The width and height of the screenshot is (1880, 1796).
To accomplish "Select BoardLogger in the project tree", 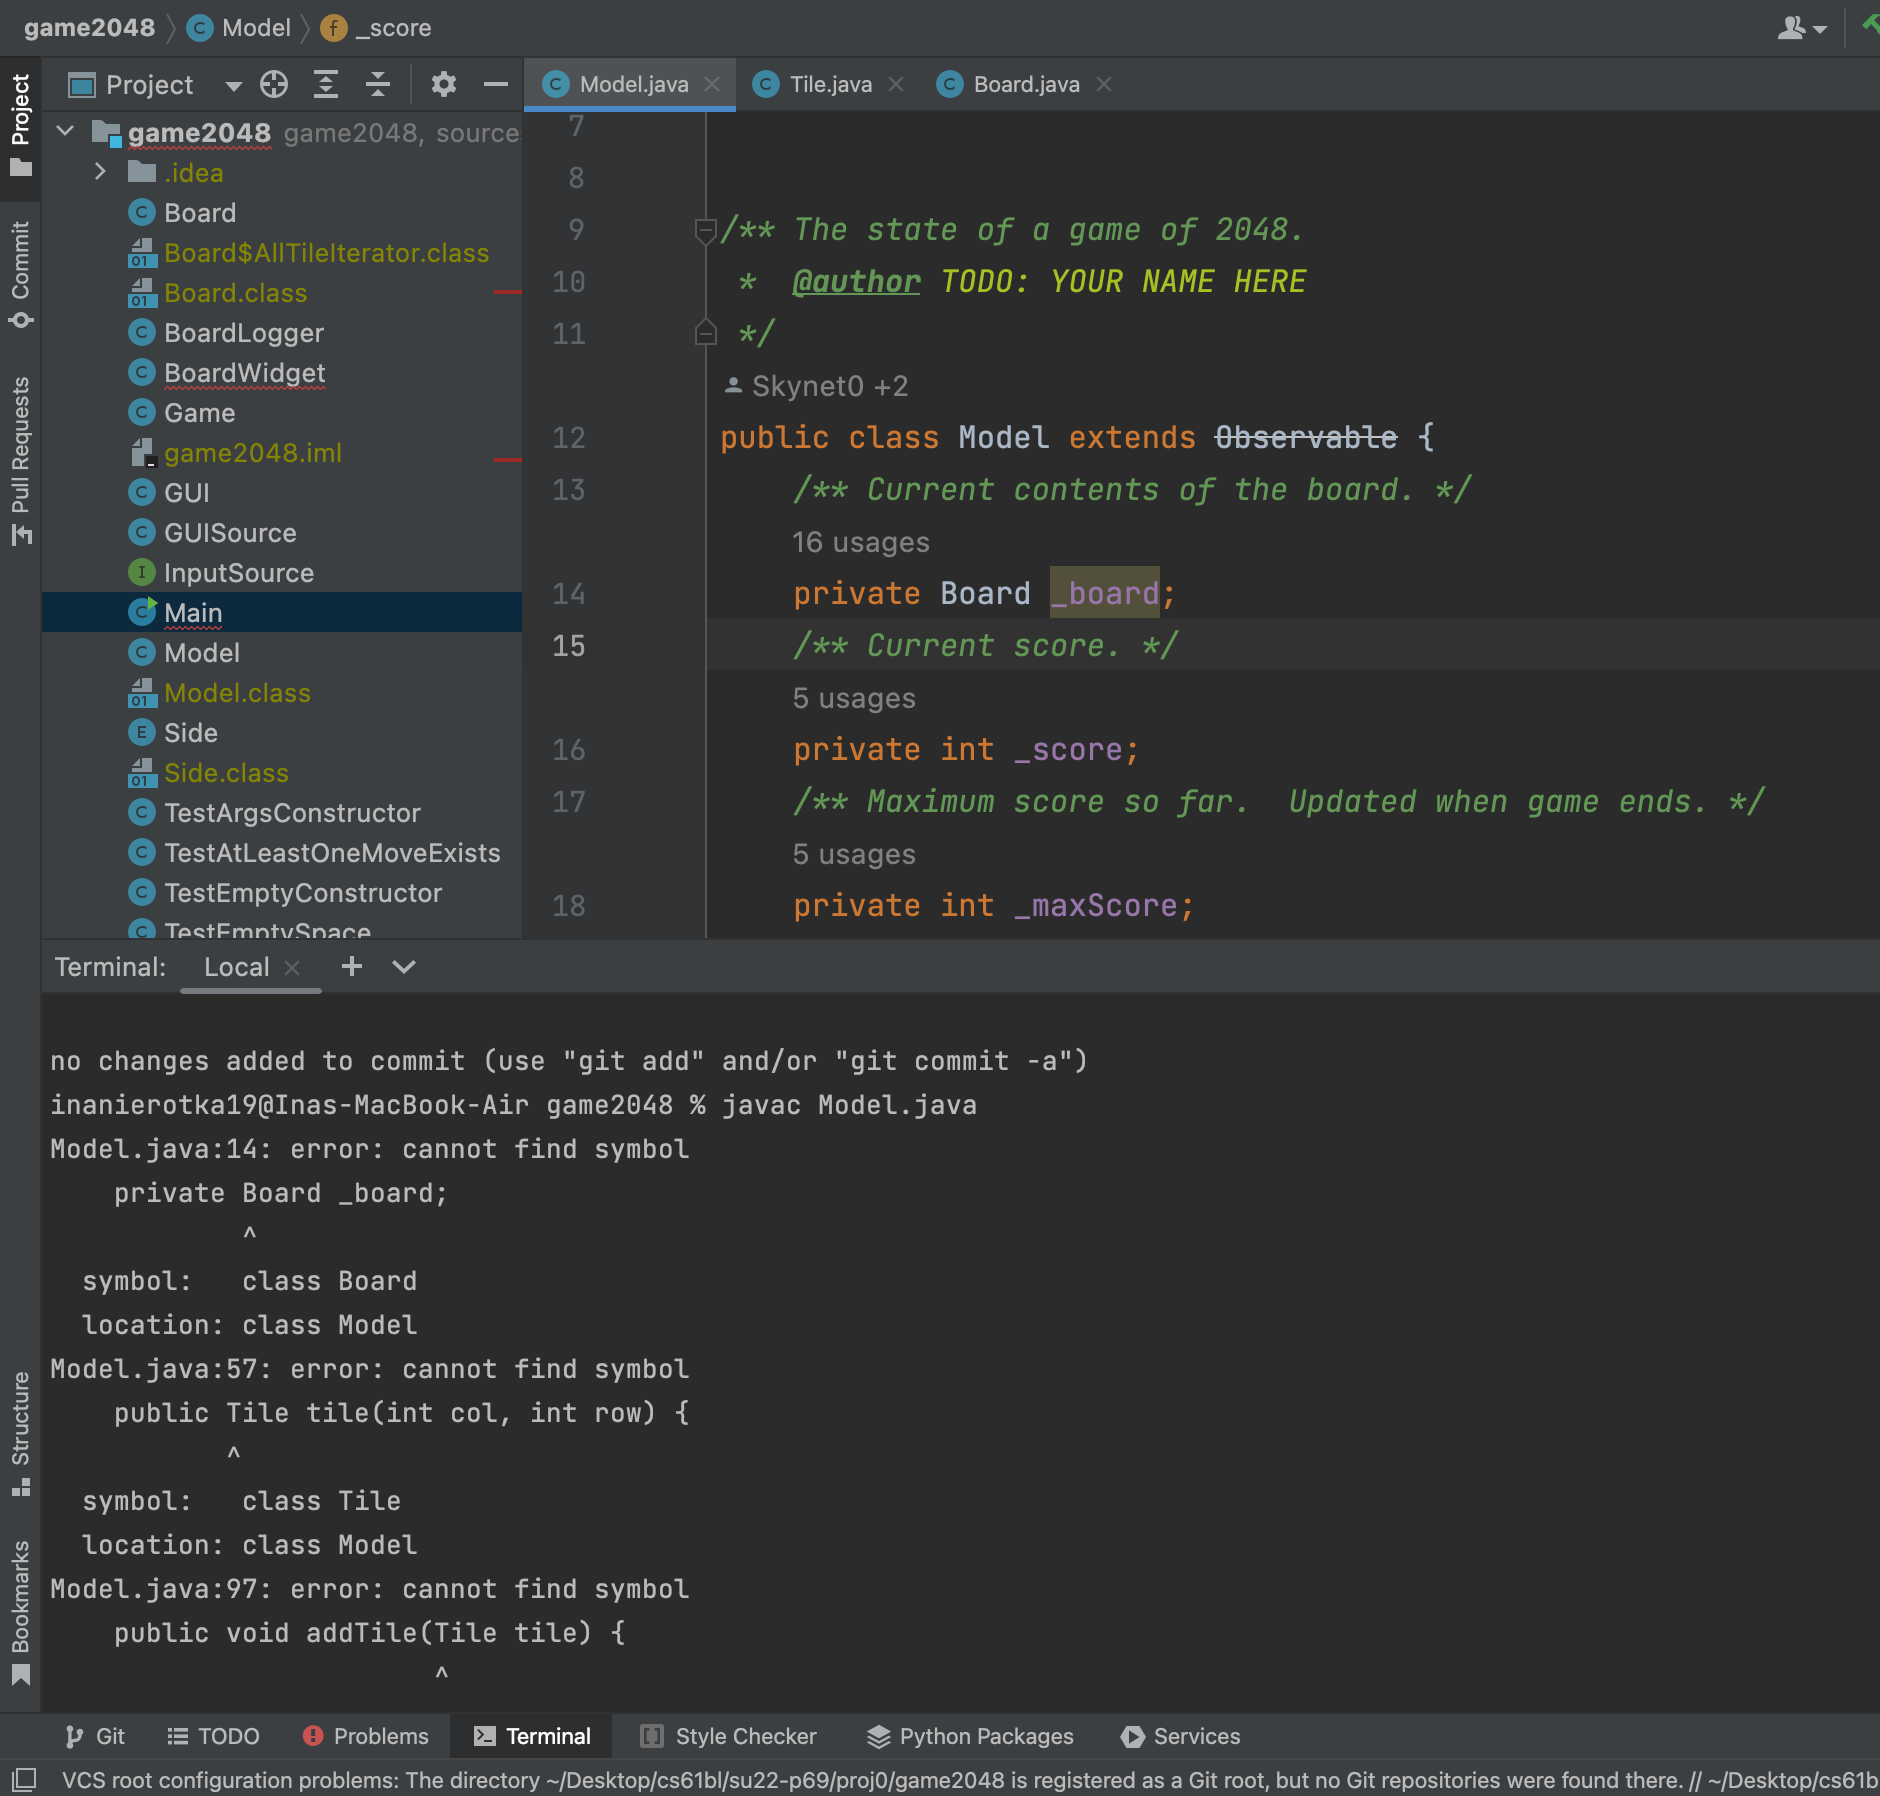I will (243, 333).
